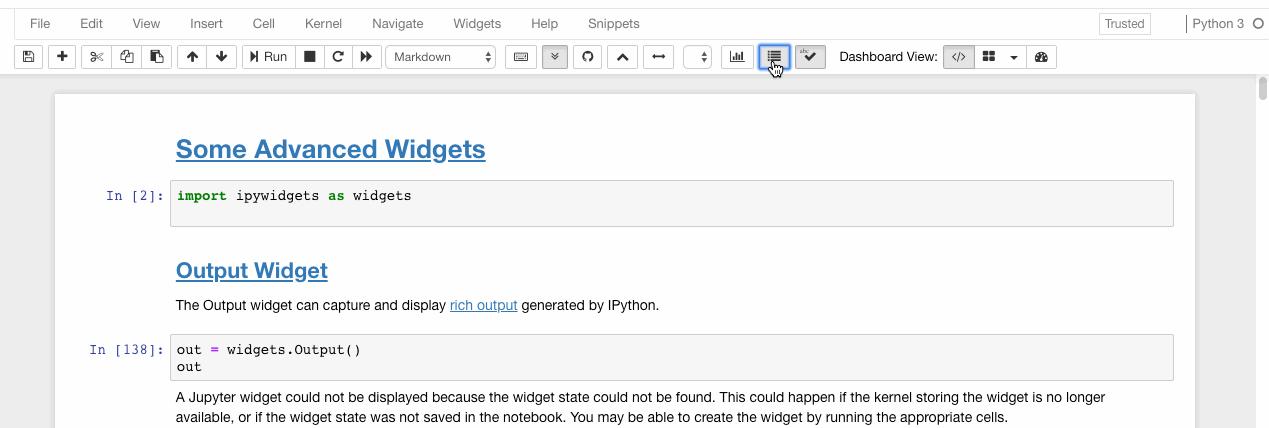Open the Kernel menu
1269x428 pixels.
coord(323,23)
